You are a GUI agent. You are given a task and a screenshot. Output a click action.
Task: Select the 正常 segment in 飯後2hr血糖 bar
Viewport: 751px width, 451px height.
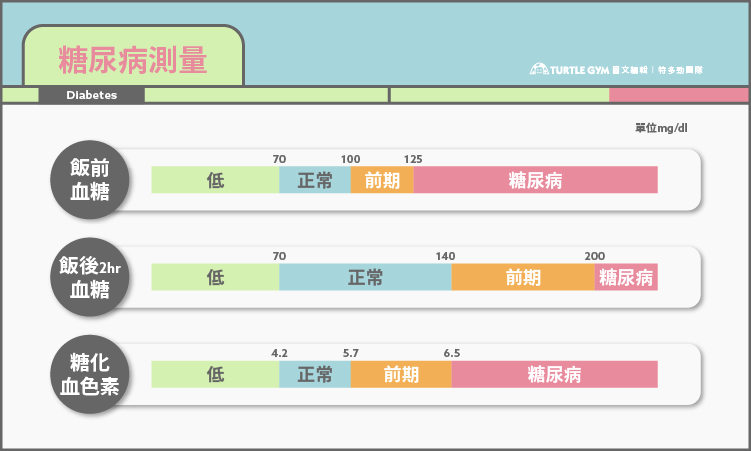tap(365, 277)
